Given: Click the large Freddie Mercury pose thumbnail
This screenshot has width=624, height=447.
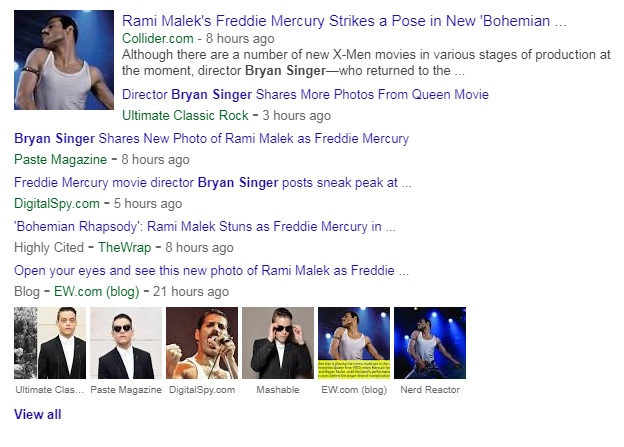Looking at the screenshot, I should [x=64, y=60].
